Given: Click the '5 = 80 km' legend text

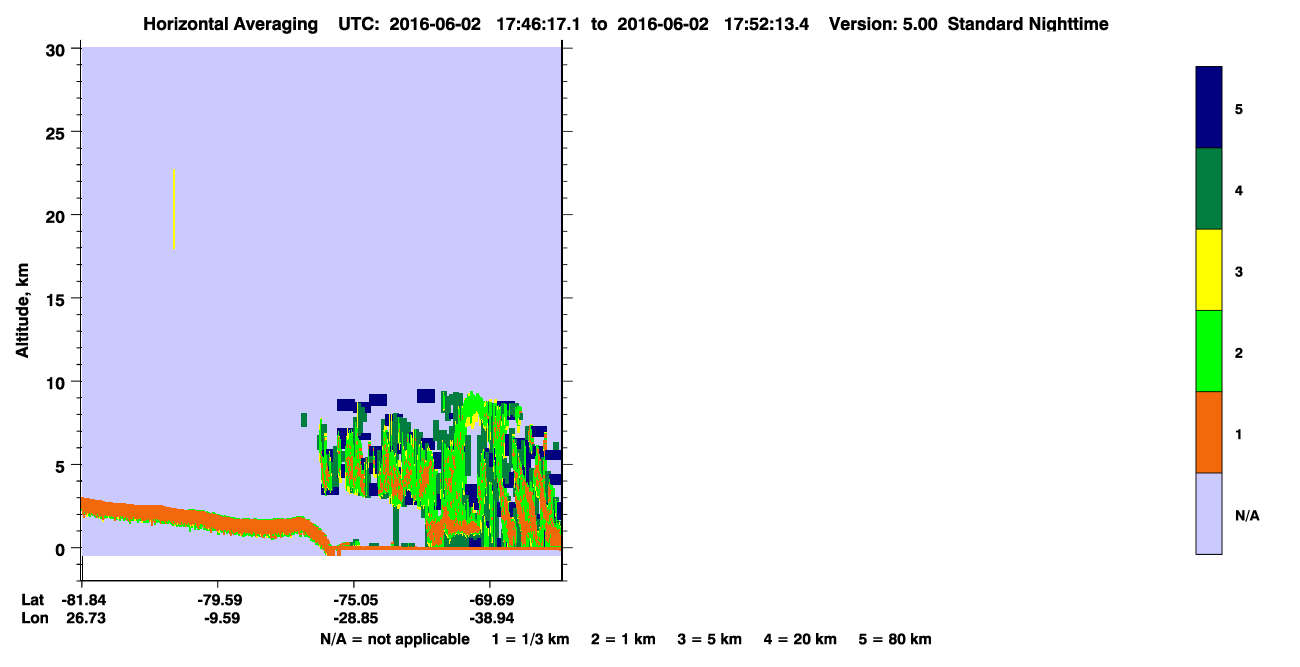Looking at the screenshot, I should point(895,640).
